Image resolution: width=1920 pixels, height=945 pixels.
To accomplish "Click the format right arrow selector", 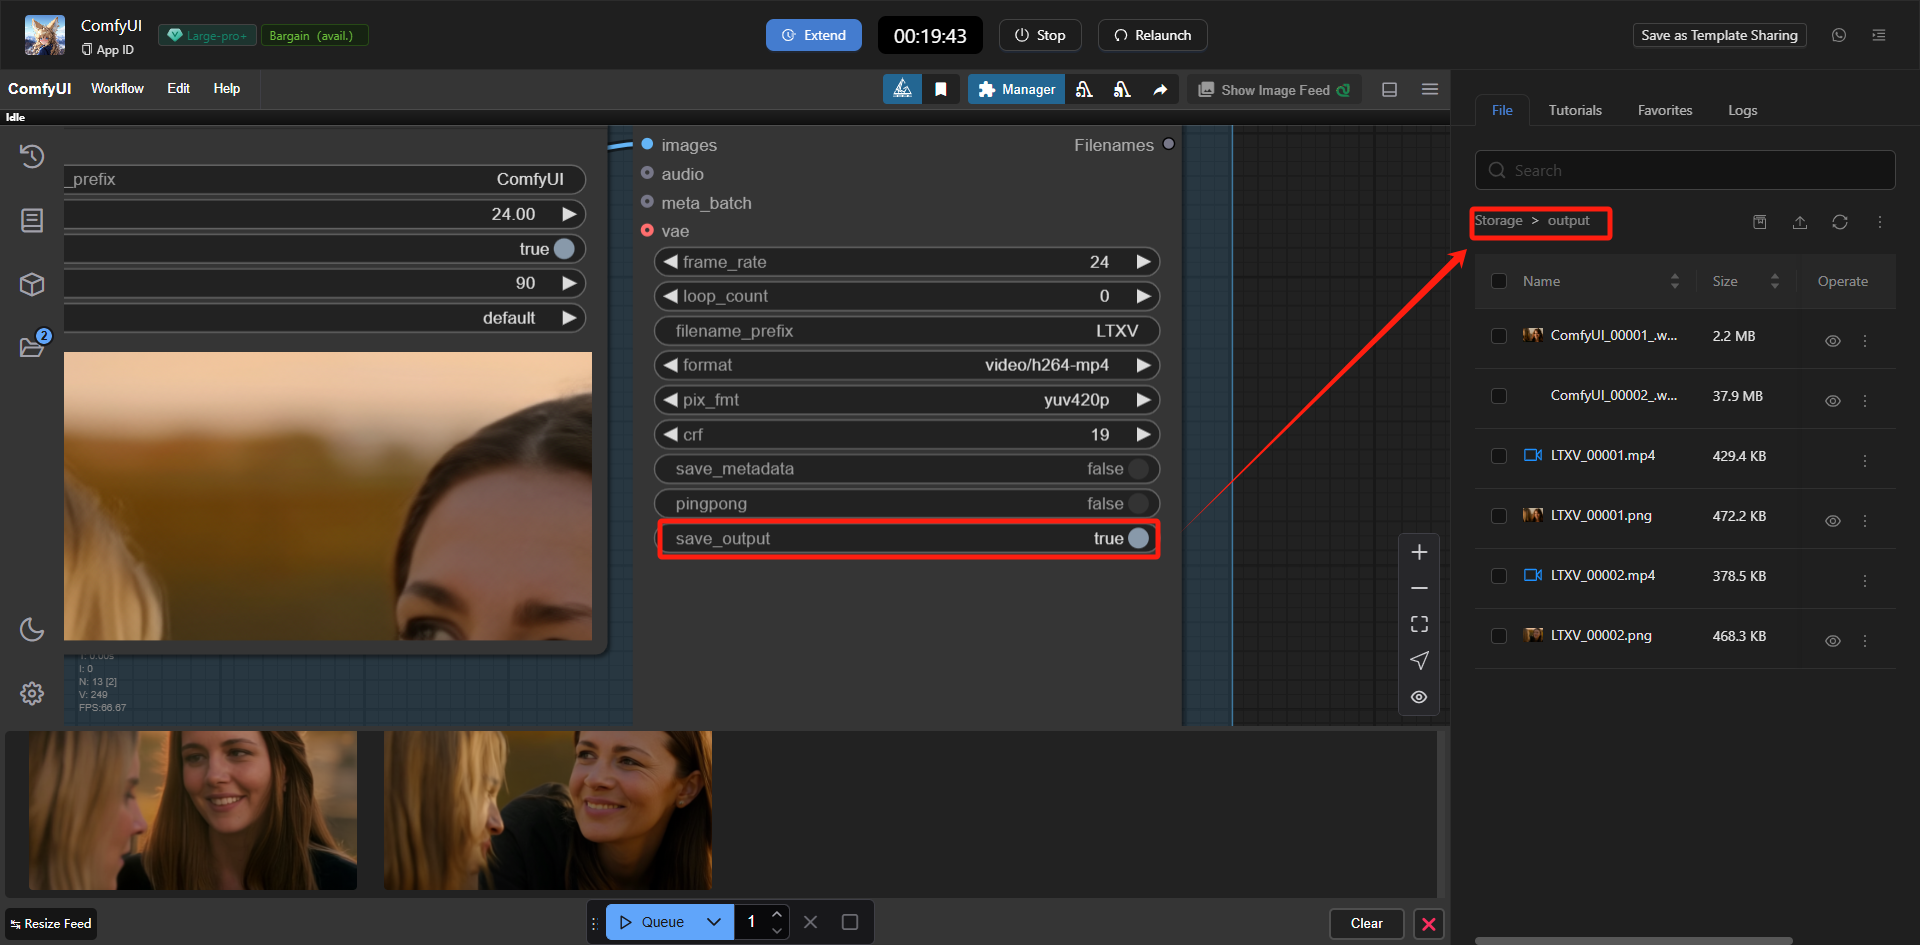I will (1143, 365).
